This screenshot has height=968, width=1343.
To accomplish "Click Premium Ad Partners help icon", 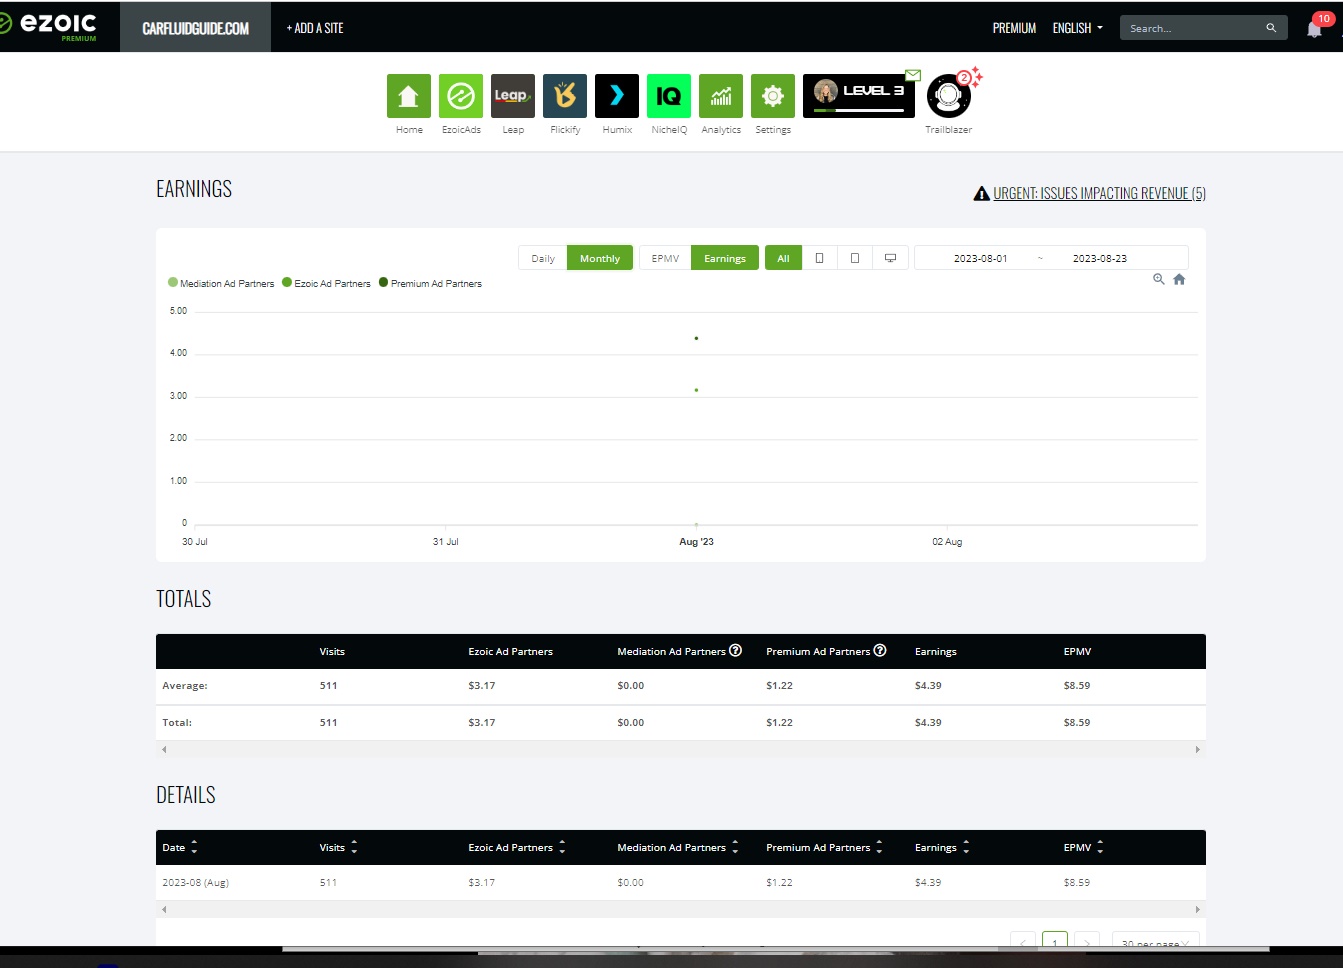I will [880, 650].
